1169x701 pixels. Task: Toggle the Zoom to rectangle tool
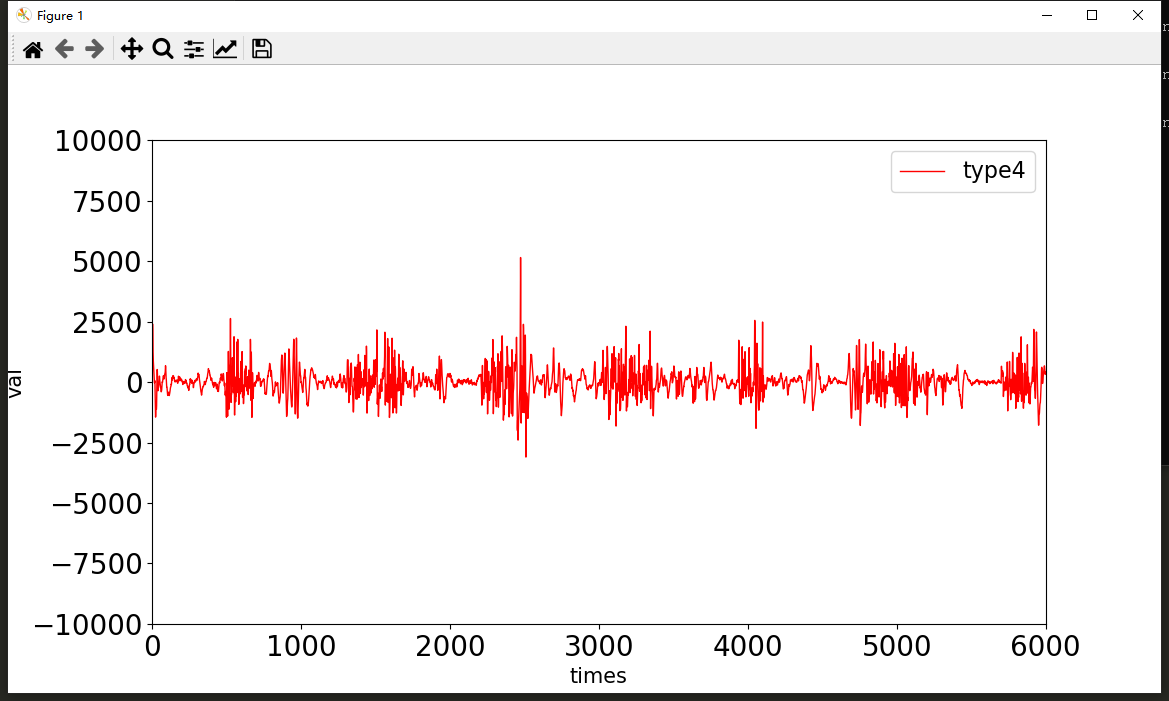coord(162,49)
